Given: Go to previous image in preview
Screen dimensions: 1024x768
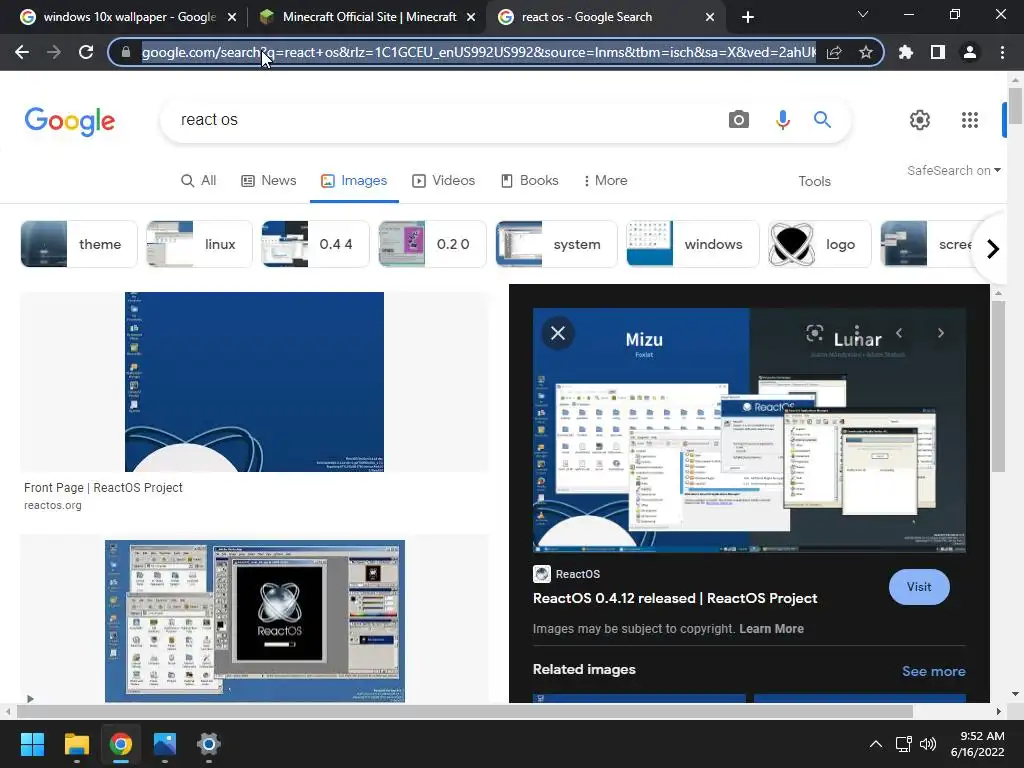Looking at the screenshot, I should [x=899, y=333].
